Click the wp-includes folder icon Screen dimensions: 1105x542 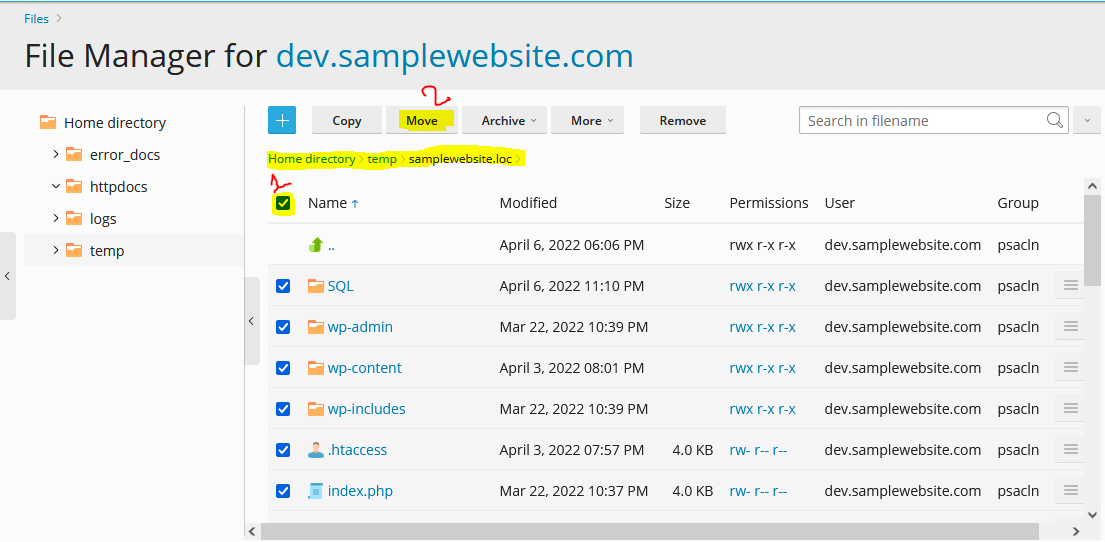click(316, 409)
